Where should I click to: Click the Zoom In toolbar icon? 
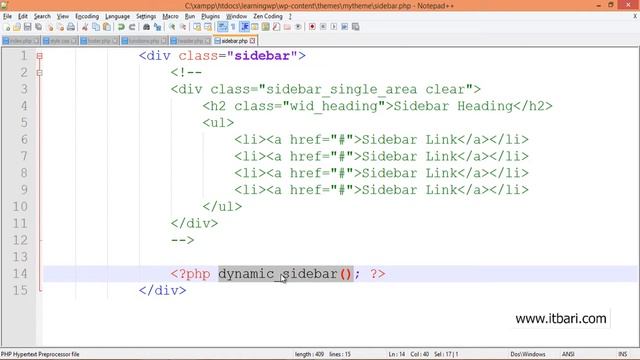172,27
